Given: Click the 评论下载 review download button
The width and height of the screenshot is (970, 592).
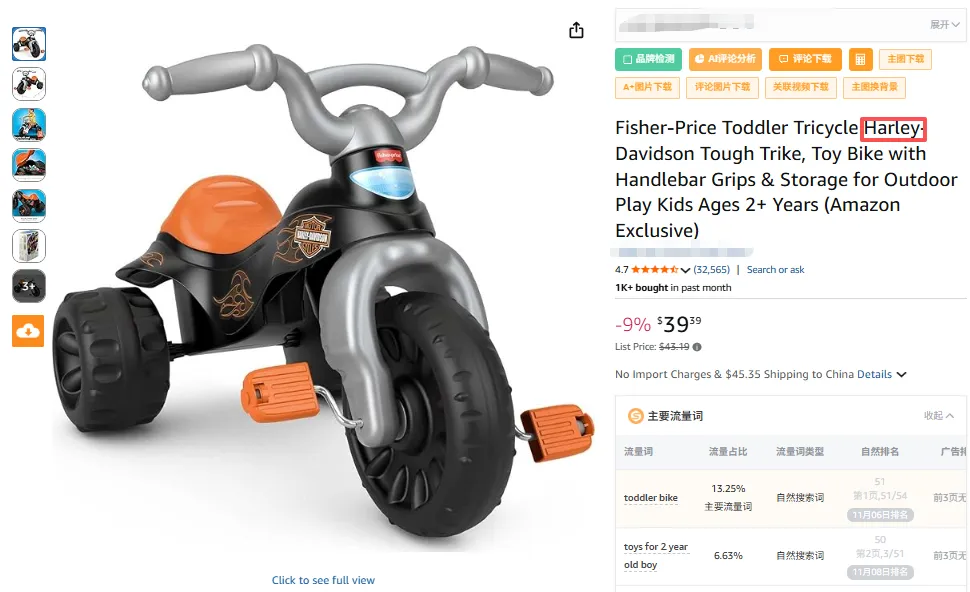Looking at the screenshot, I should point(805,60).
